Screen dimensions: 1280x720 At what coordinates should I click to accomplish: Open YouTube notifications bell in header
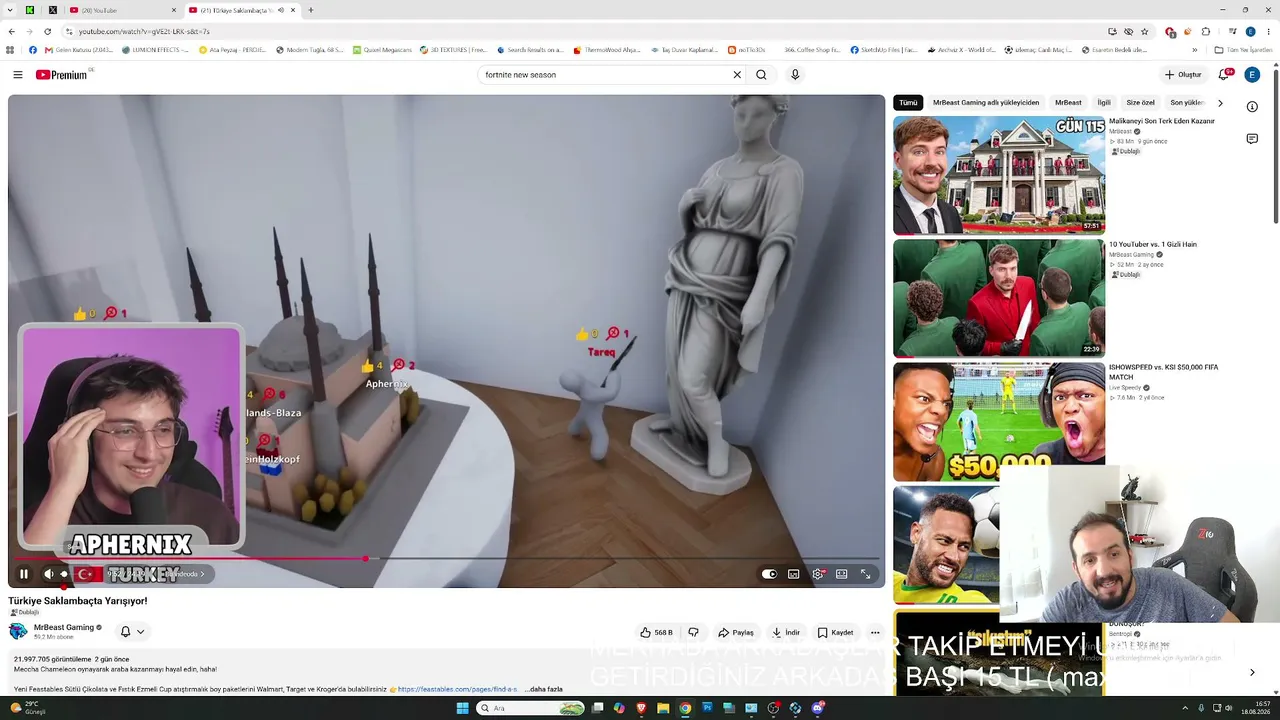[1224, 75]
